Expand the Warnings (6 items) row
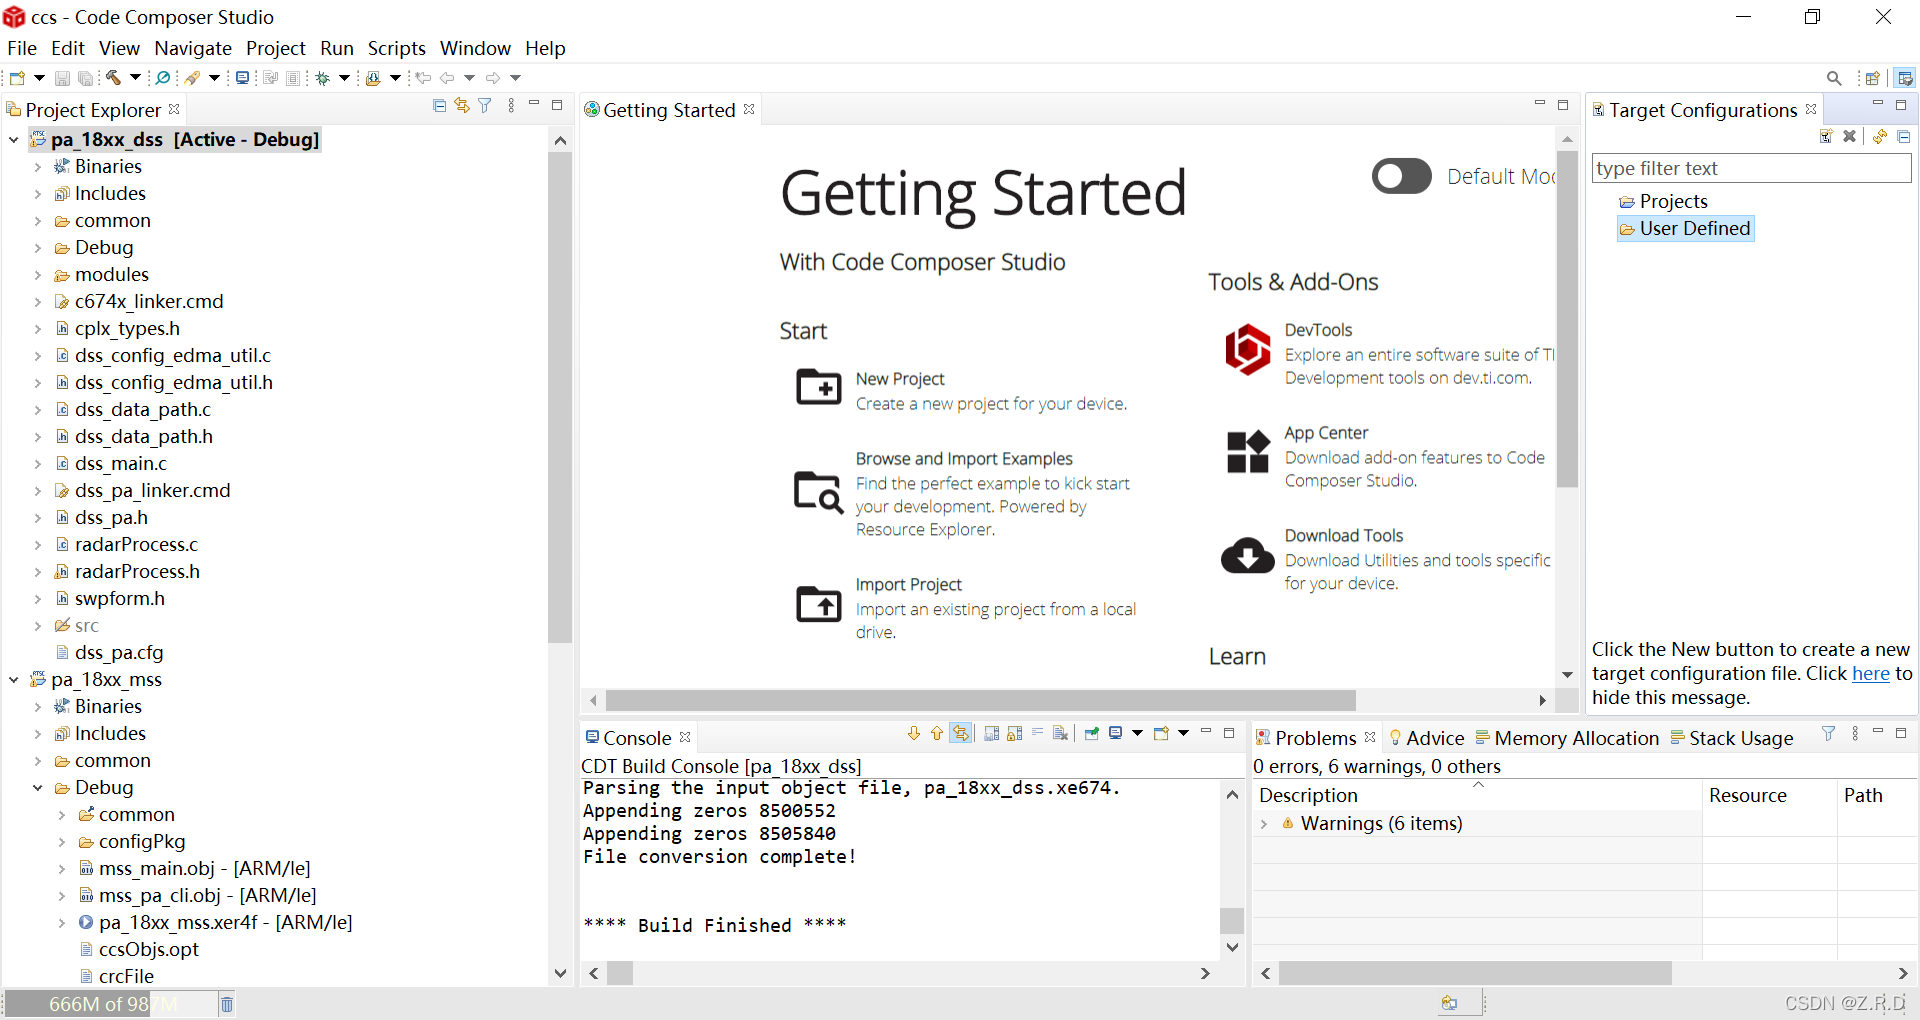1920x1020 pixels. point(1264,824)
